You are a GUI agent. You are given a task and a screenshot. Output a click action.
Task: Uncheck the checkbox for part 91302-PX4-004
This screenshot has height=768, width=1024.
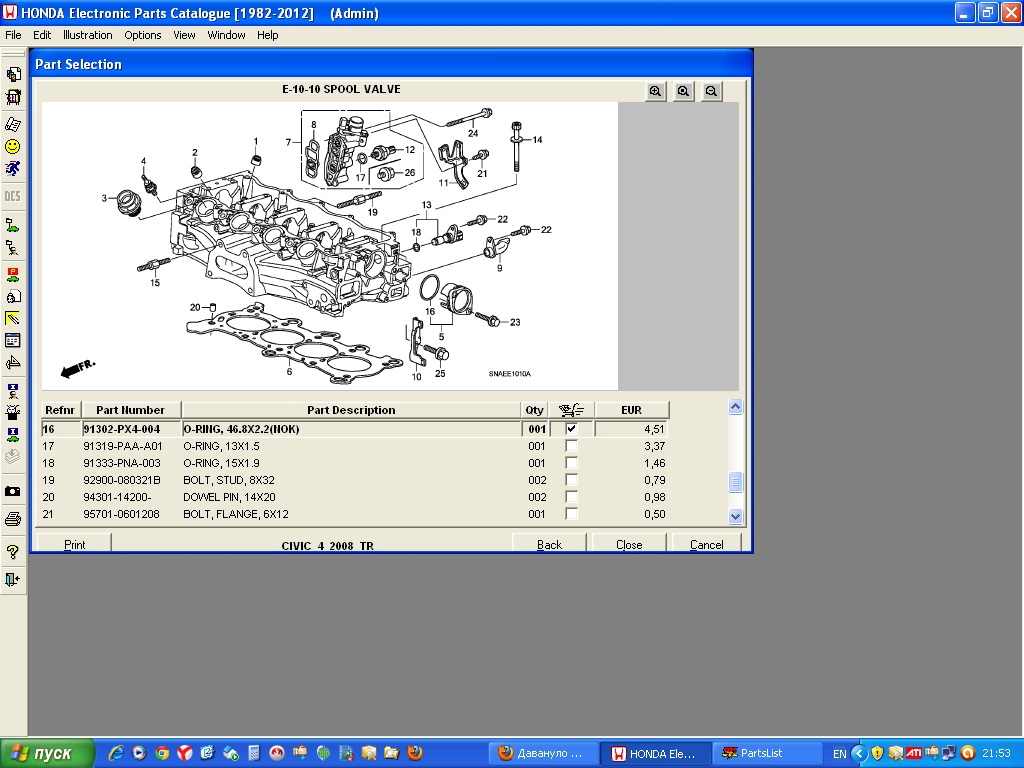pyautogui.click(x=571, y=429)
